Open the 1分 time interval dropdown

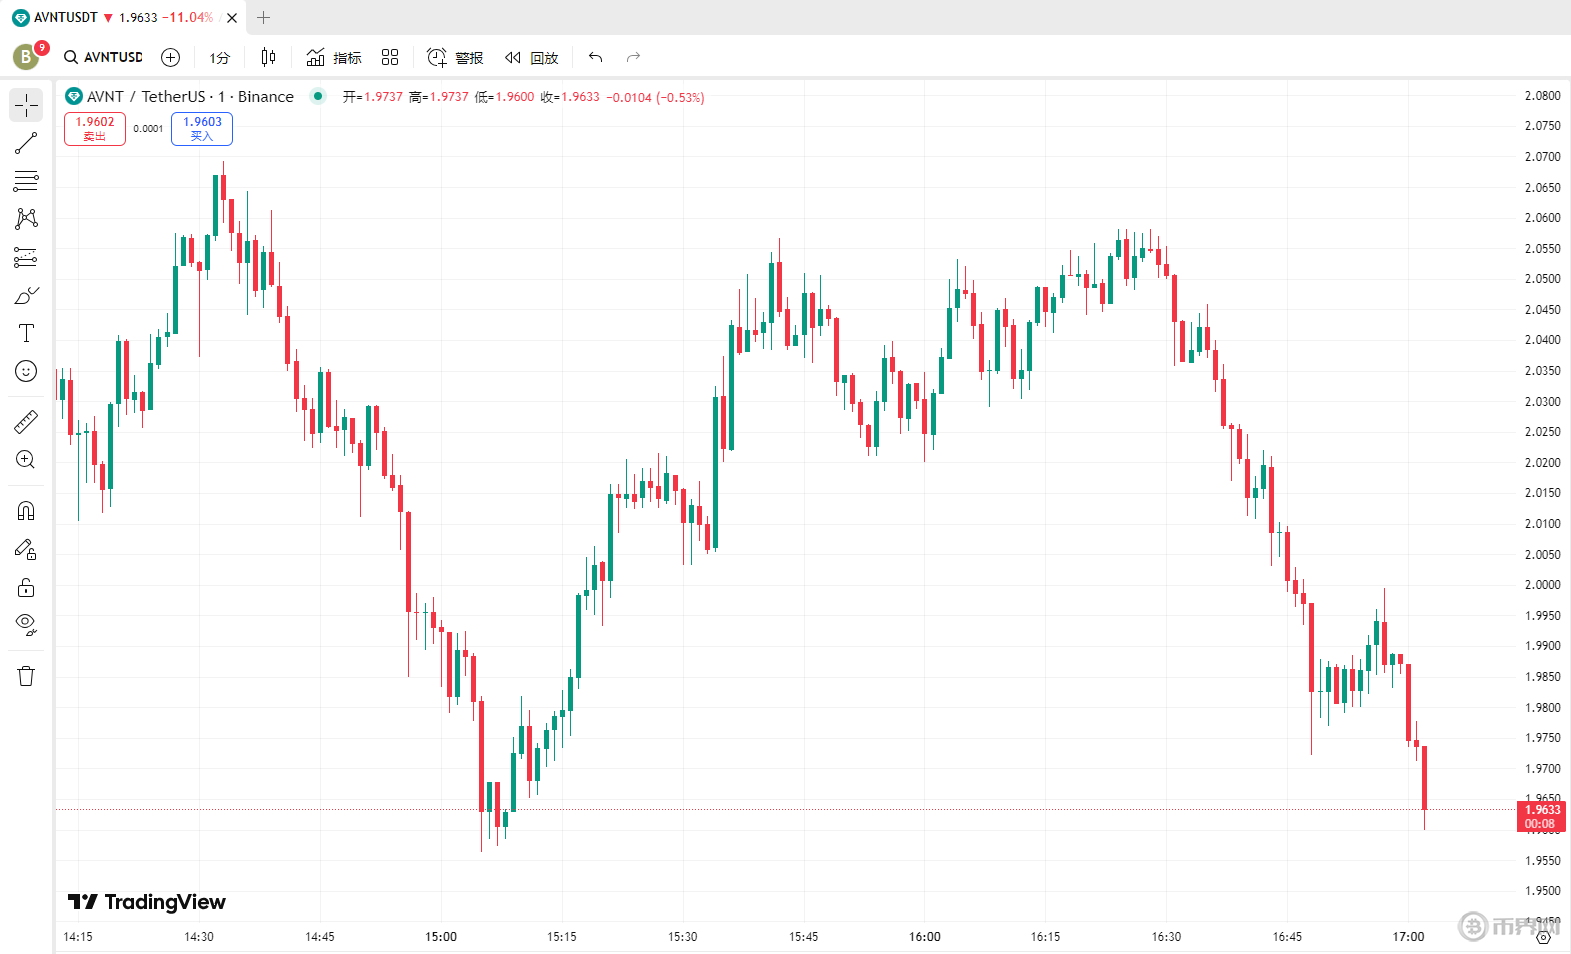click(x=219, y=58)
